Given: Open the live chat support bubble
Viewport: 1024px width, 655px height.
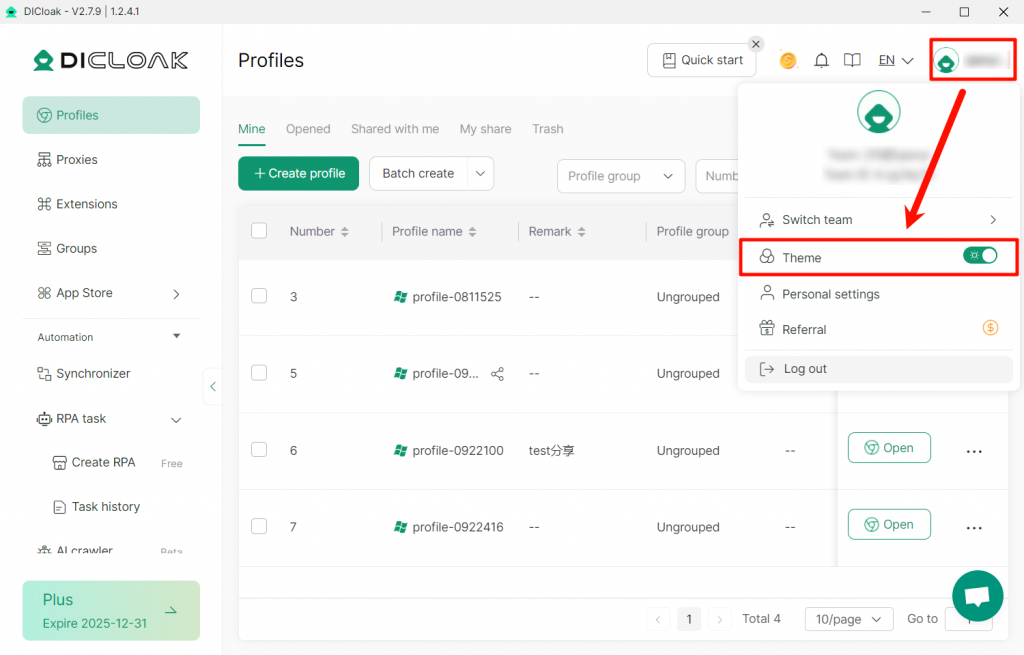Looking at the screenshot, I should 976,596.
